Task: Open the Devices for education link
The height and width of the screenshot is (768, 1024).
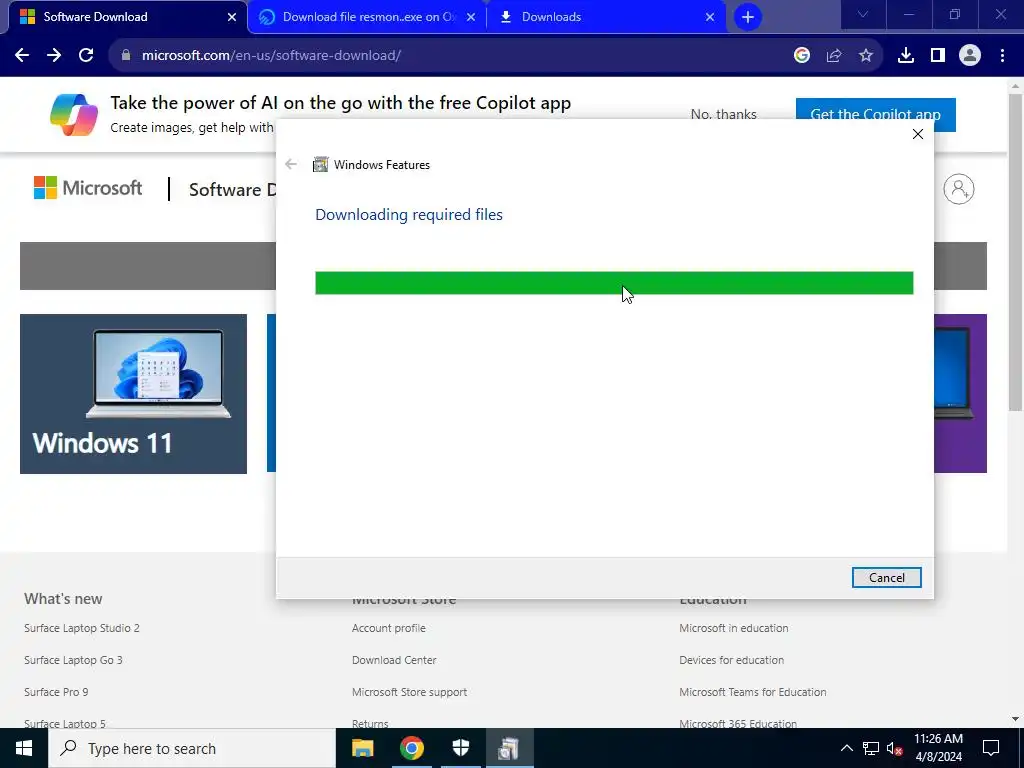Action: coord(731,660)
